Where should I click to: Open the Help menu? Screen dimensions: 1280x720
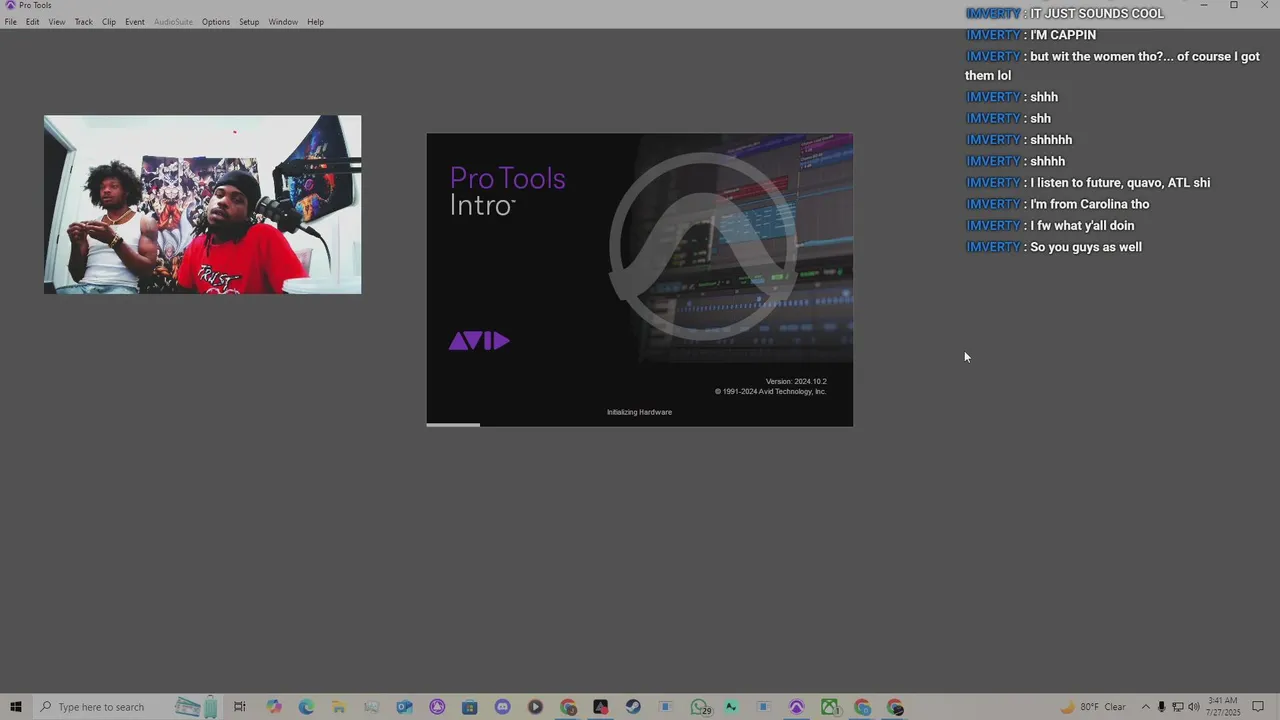pyautogui.click(x=316, y=22)
